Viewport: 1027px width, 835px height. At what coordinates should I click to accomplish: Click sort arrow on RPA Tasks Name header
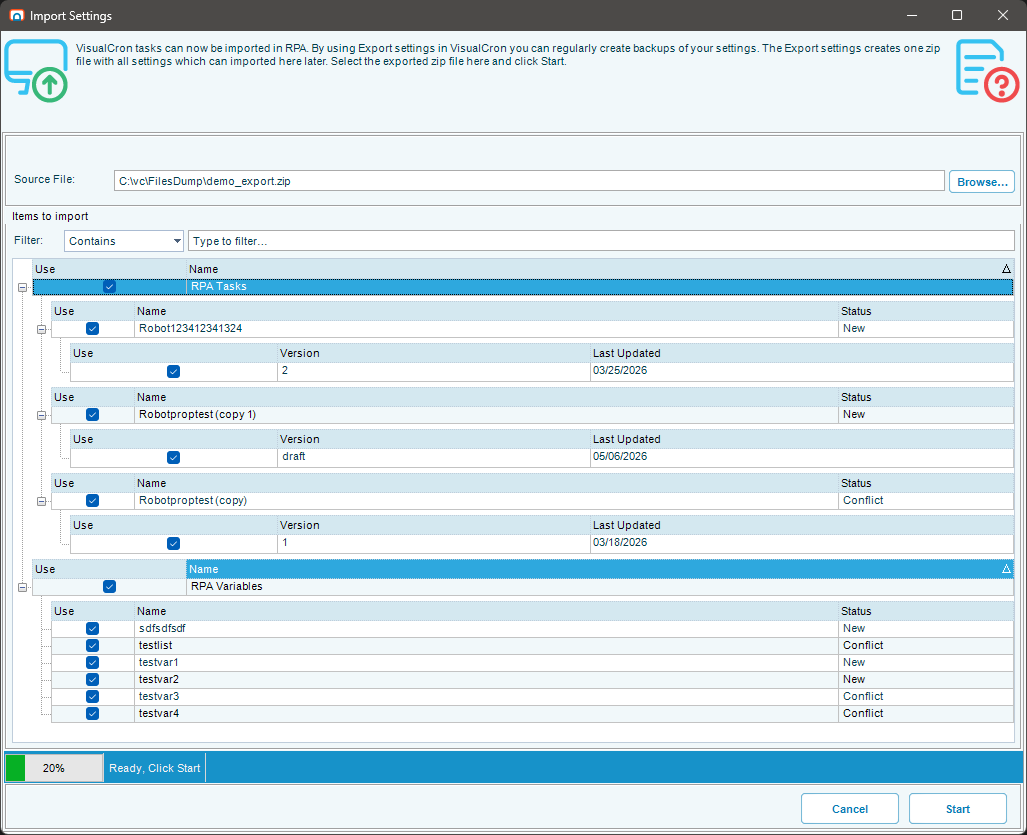click(x=1006, y=269)
